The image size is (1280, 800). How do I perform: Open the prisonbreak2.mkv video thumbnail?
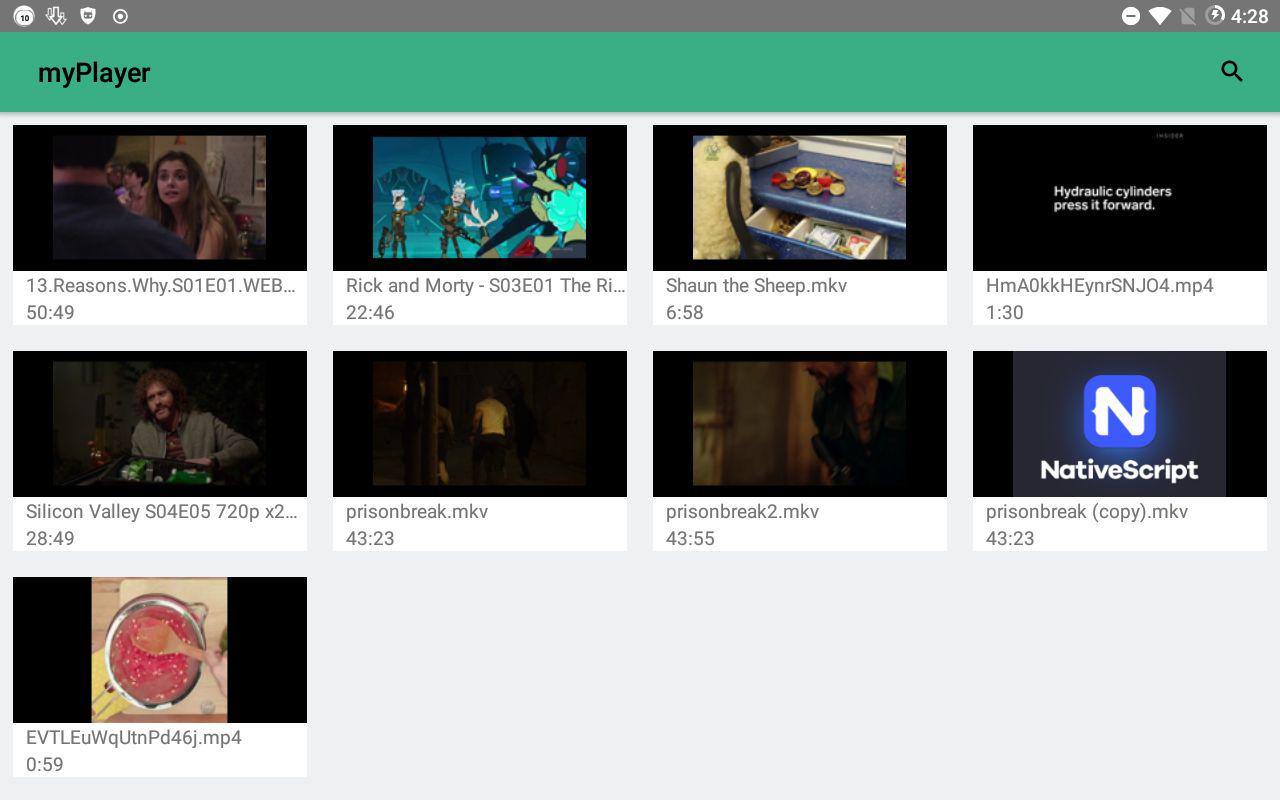pos(800,424)
